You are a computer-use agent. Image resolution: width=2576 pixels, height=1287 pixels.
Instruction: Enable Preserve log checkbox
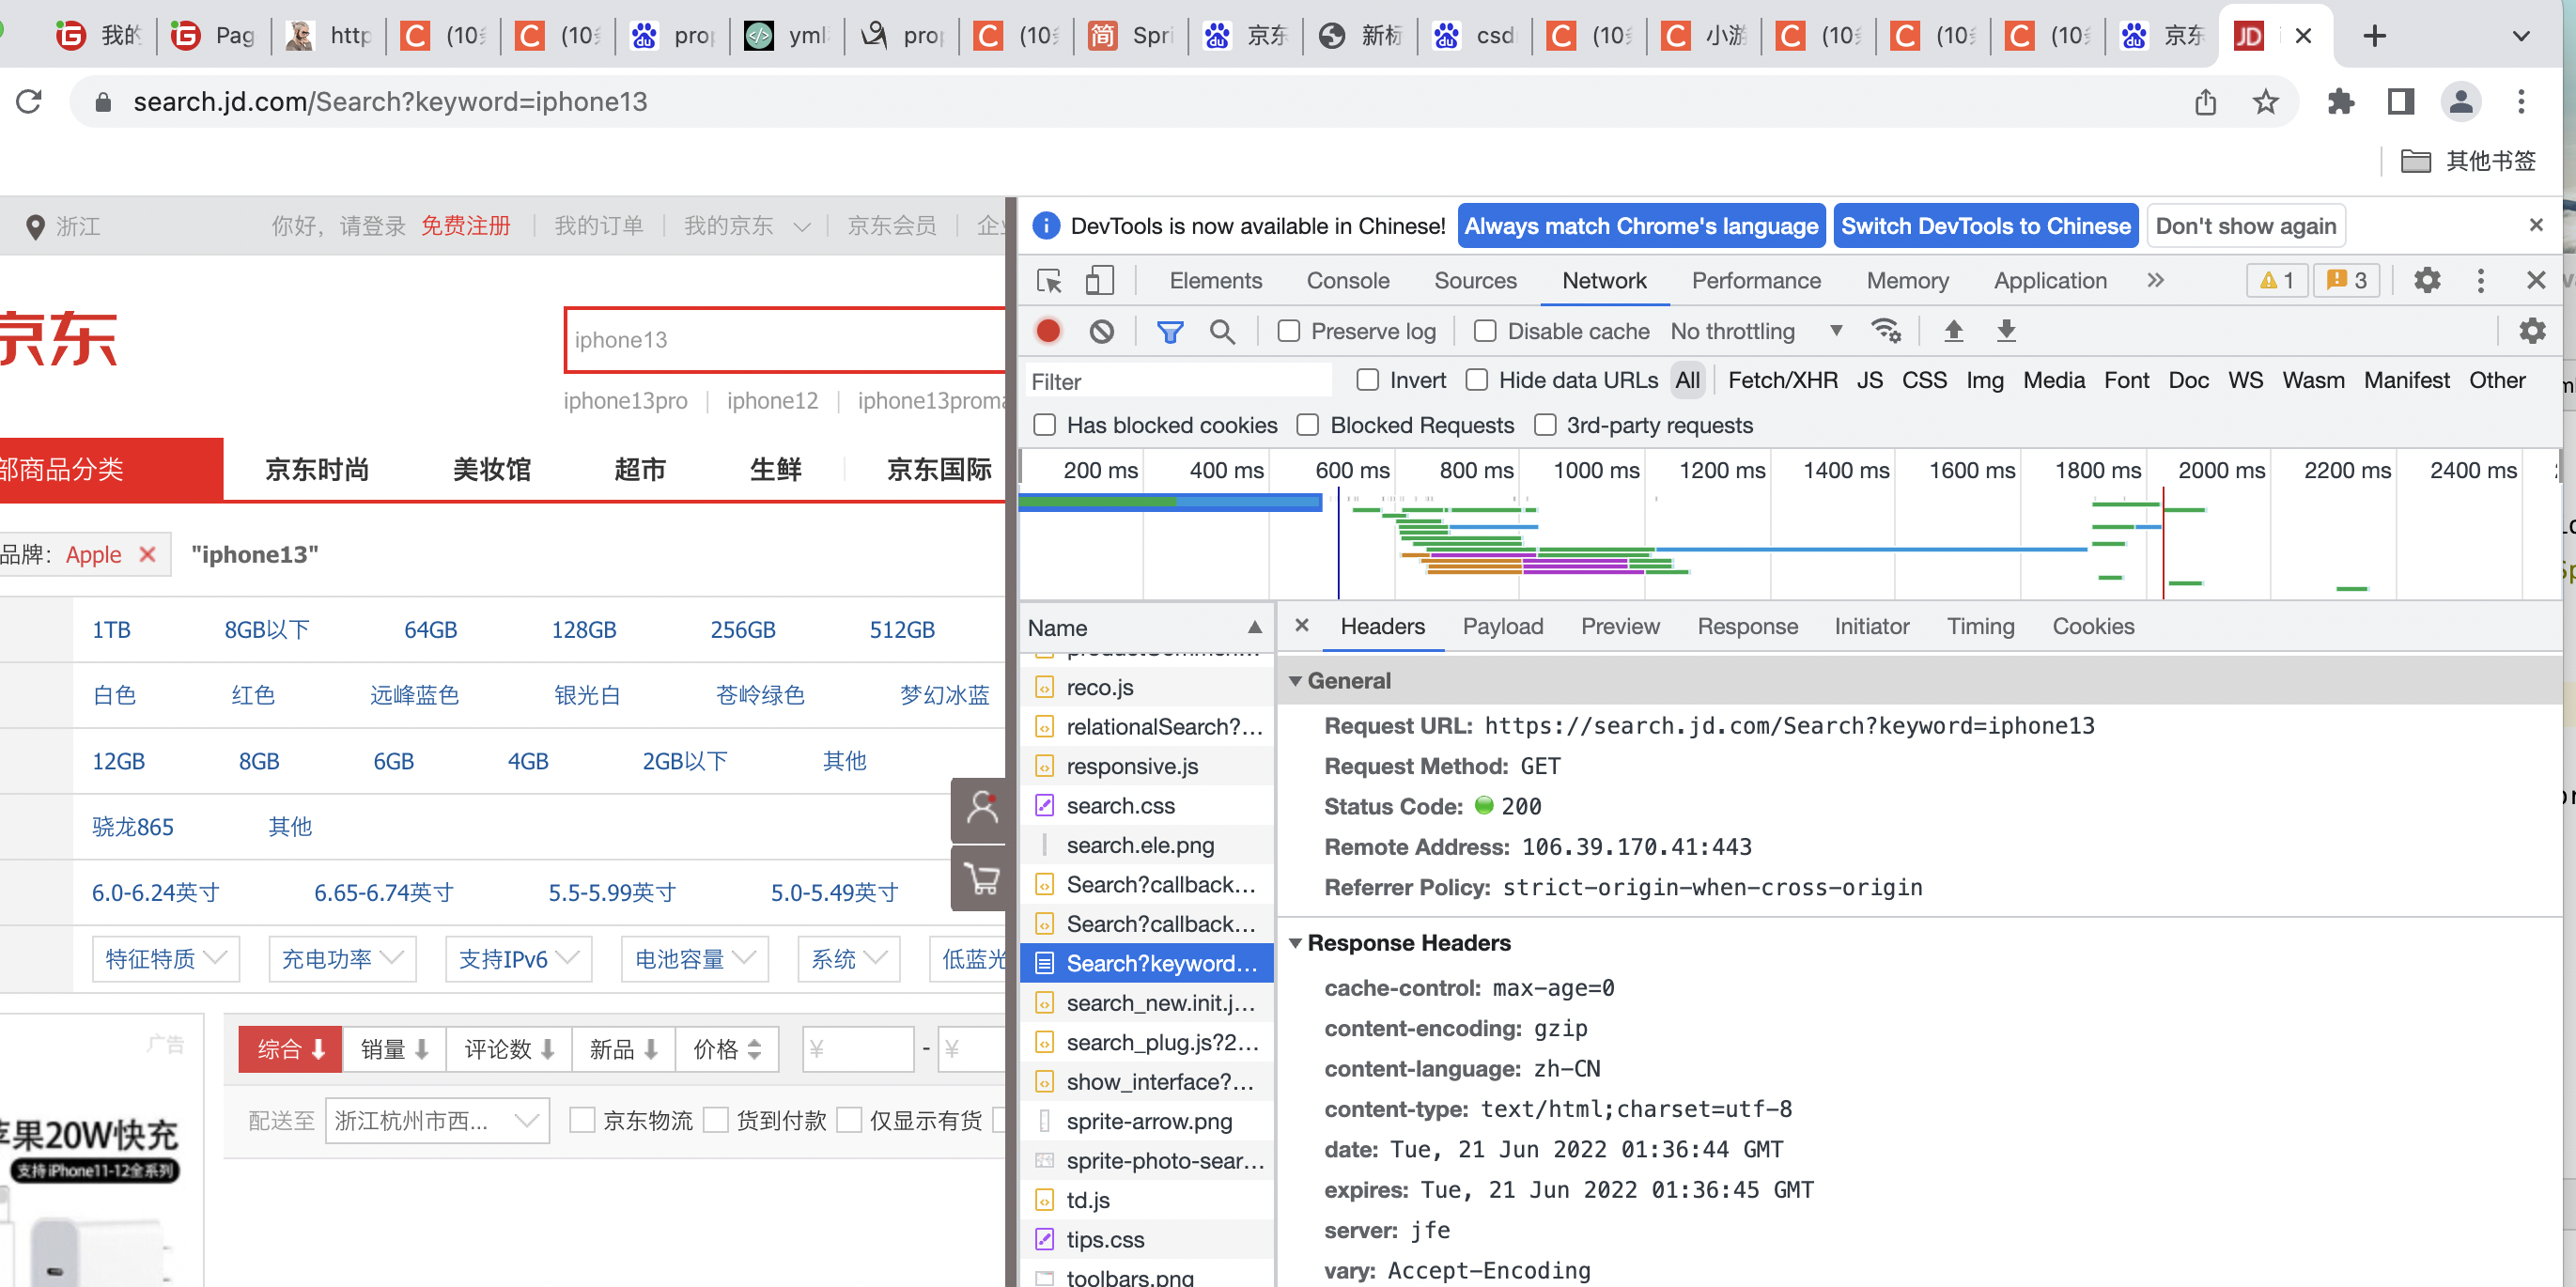pyautogui.click(x=1289, y=331)
